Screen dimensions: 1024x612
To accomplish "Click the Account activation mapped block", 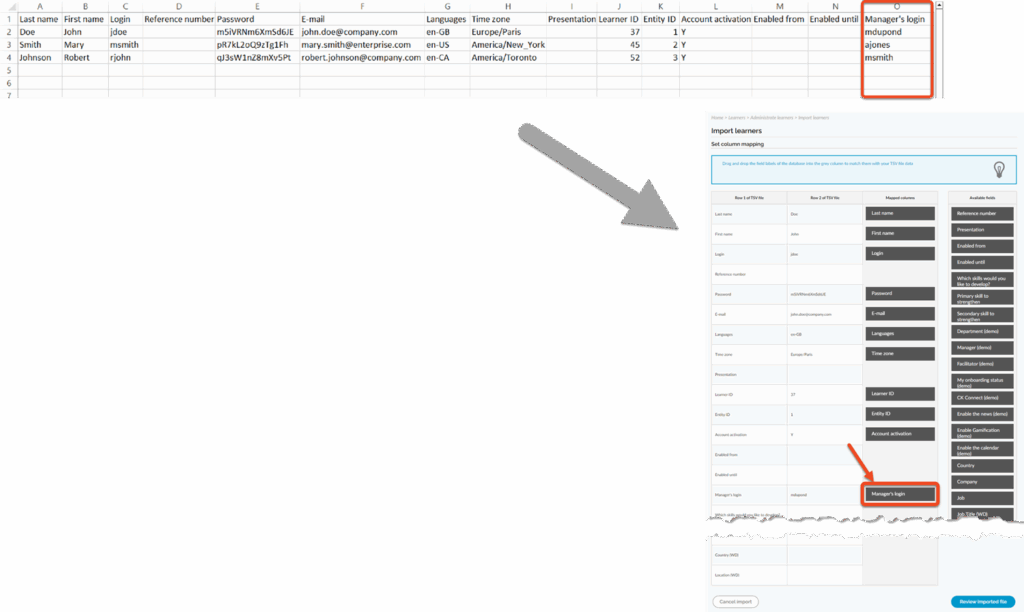I will [x=900, y=433].
